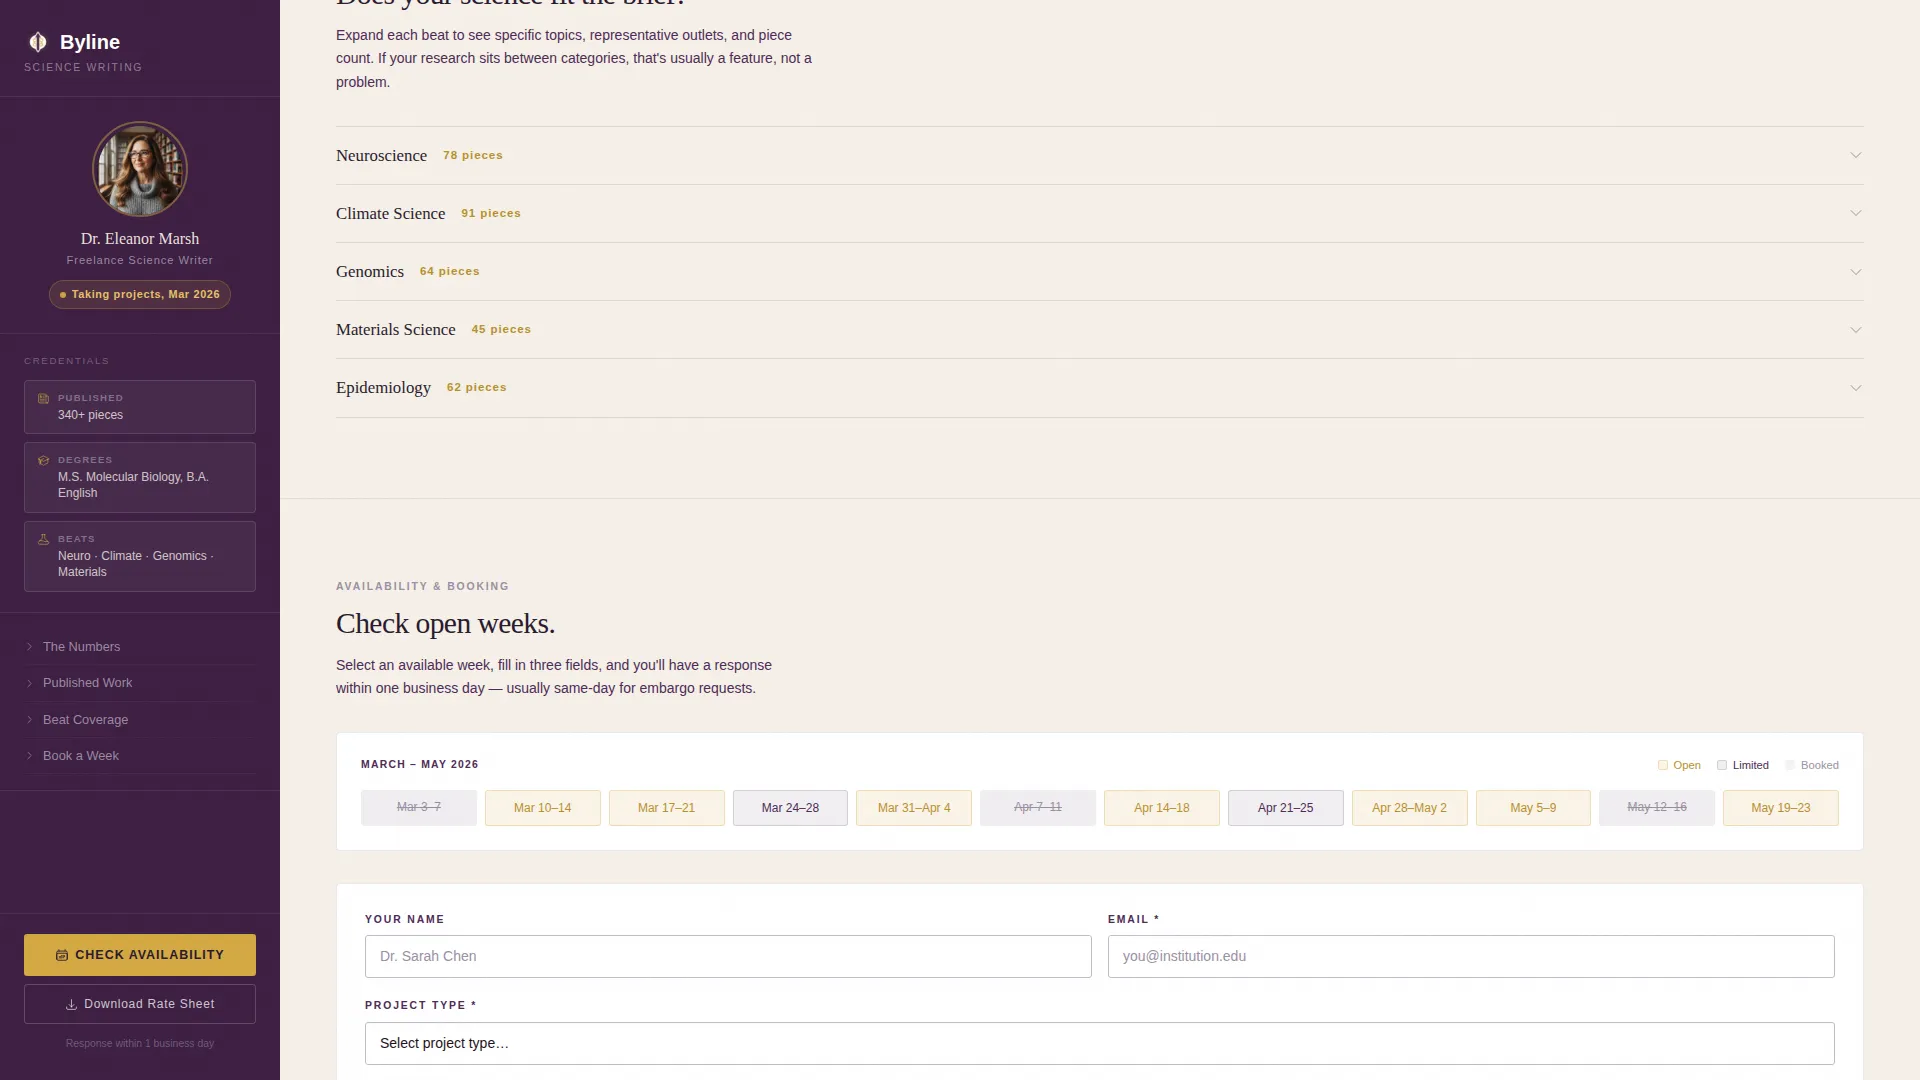Screen dimensions: 1920x1080
Task: Click the Degrees graduation cap icon
Action: tap(43, 460)
